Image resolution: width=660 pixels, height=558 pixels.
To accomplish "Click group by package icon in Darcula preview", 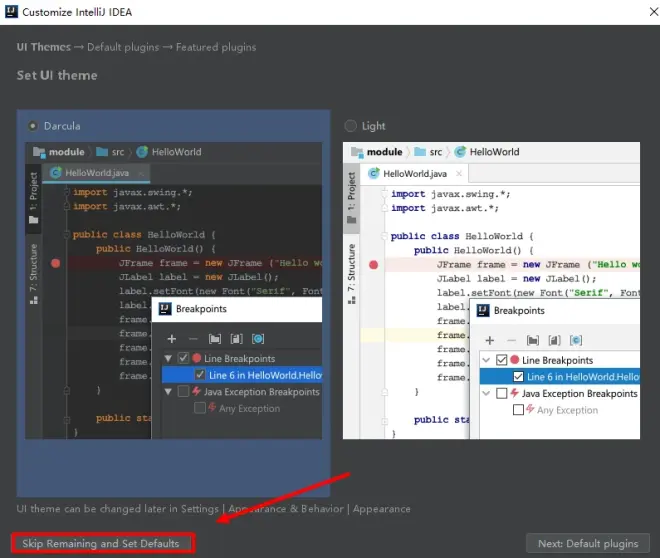I will coord(215,339).
